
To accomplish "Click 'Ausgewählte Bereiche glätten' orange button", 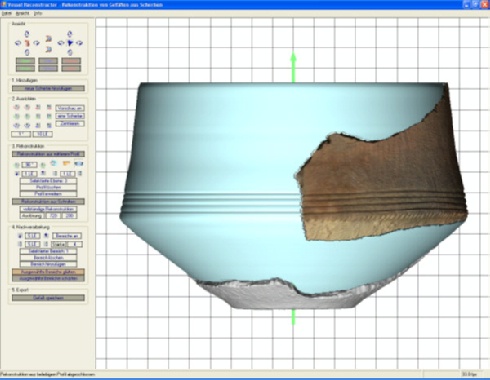I will [x=48, y=272].
